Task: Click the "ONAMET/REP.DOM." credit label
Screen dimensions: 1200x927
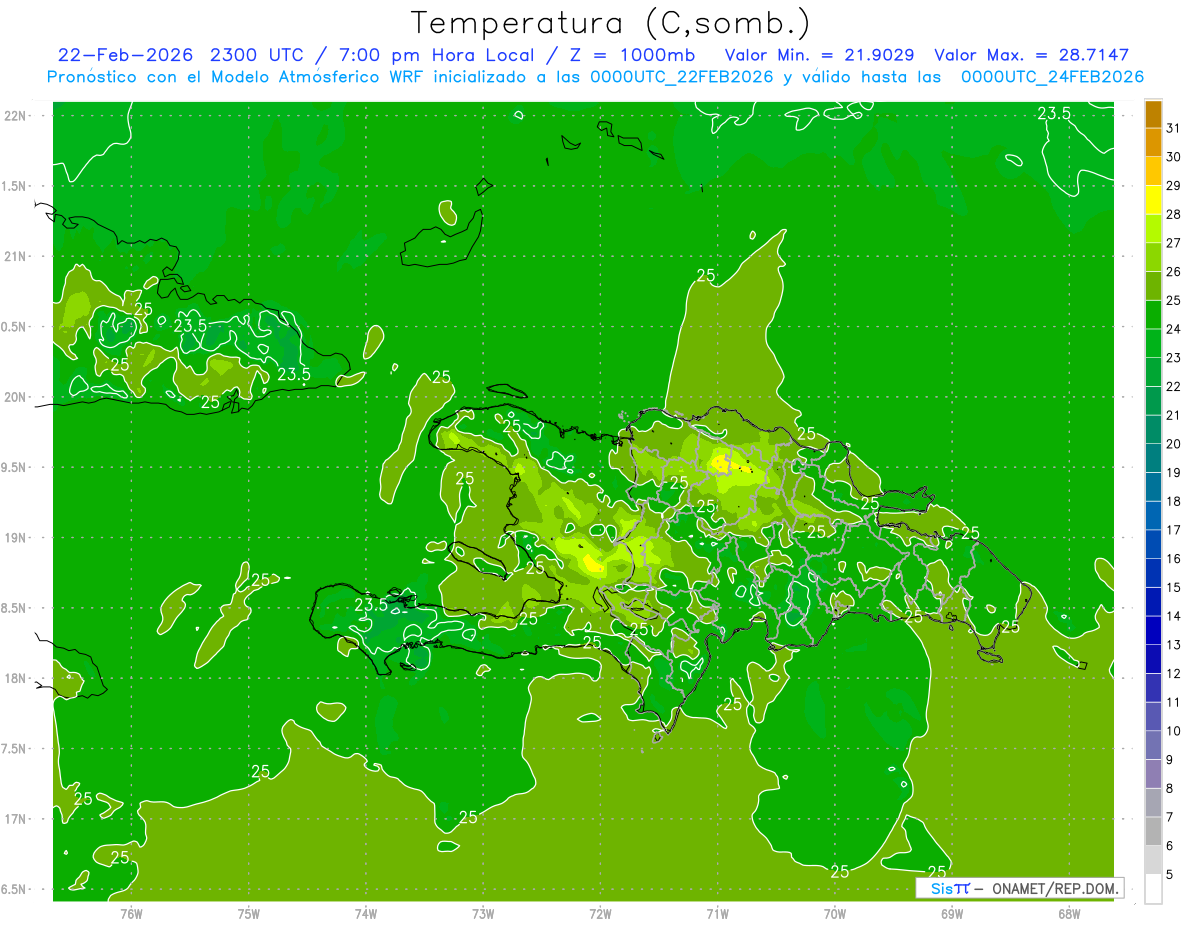Action: tap(1056, 888)
